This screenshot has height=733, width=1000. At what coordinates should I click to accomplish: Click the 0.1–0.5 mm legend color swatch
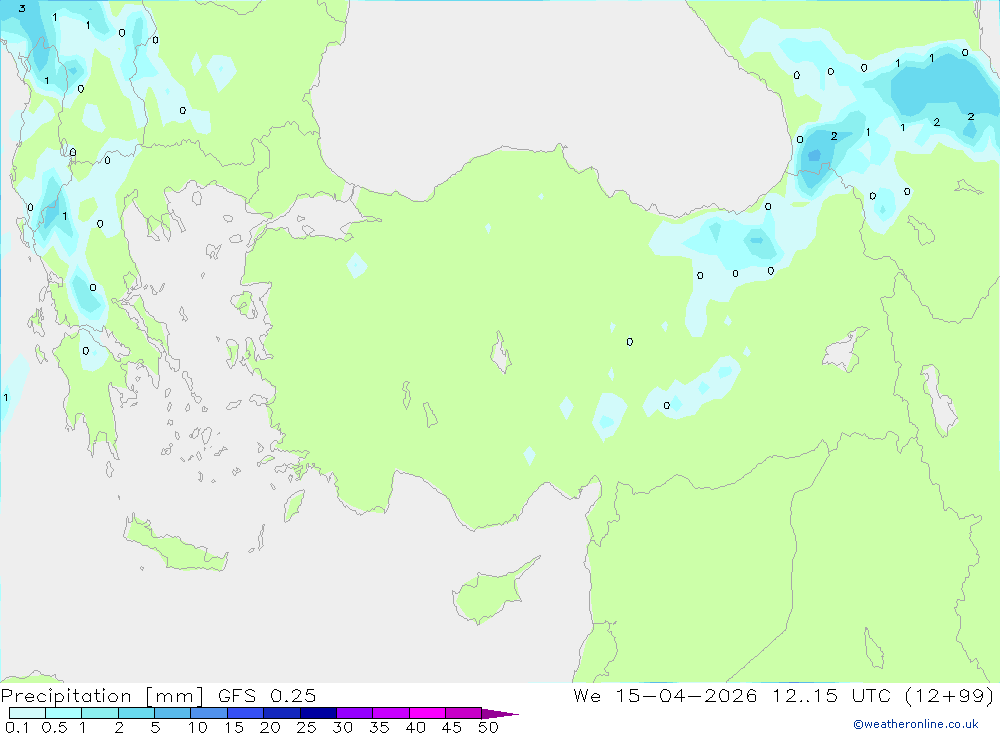point(27,713)
